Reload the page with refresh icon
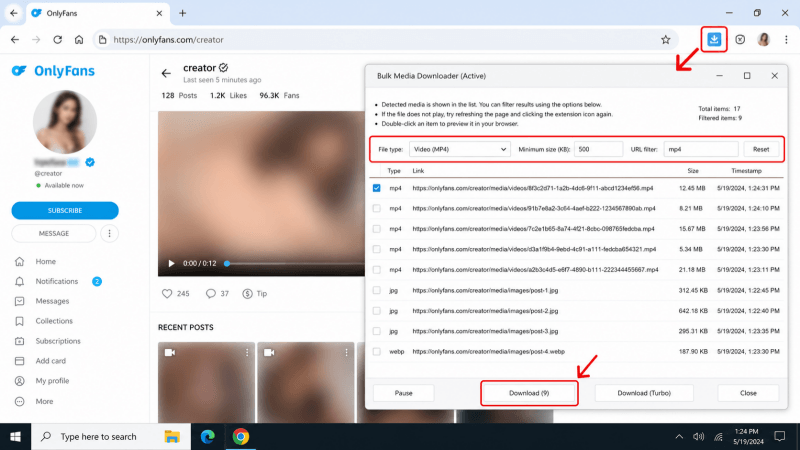Viewport: 800px width, 450px height. click(x=57, y=40)
